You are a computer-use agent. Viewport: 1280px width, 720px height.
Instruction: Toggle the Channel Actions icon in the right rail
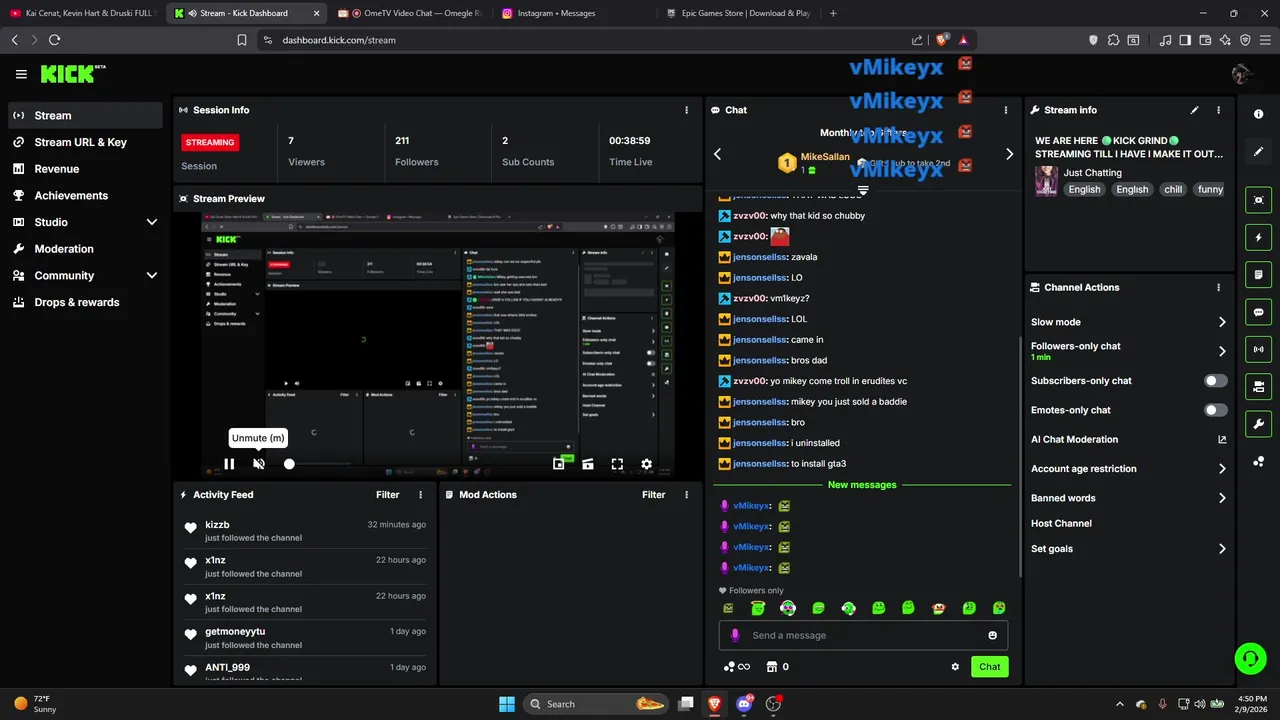1259,386
